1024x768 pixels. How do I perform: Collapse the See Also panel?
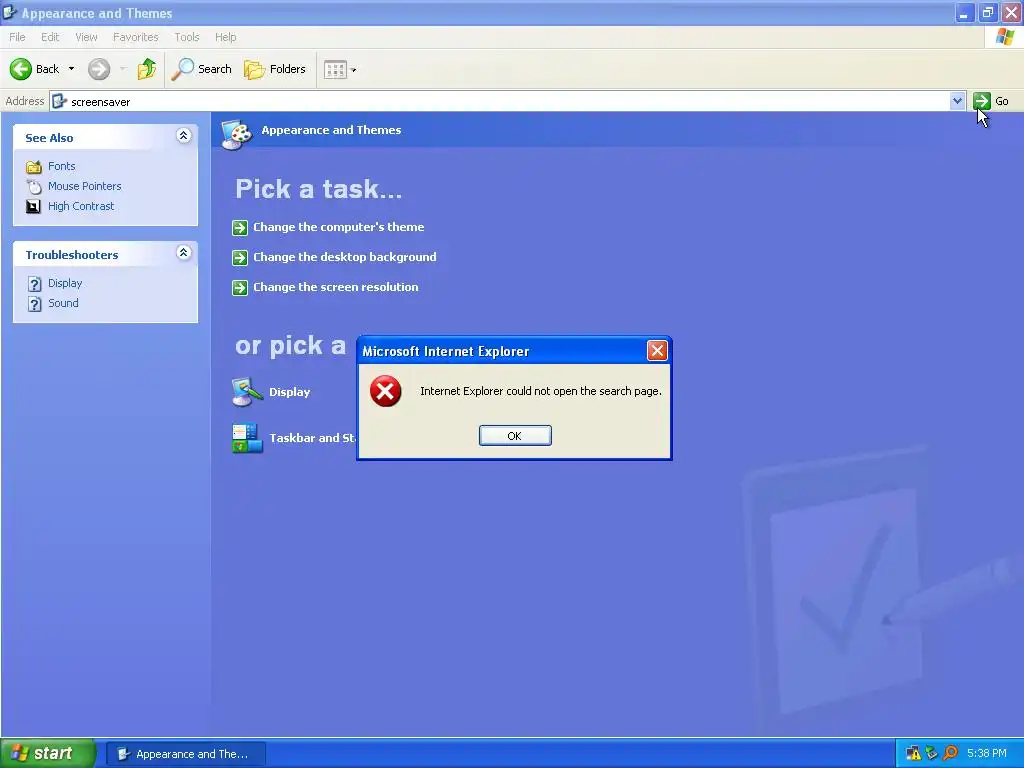184,136
